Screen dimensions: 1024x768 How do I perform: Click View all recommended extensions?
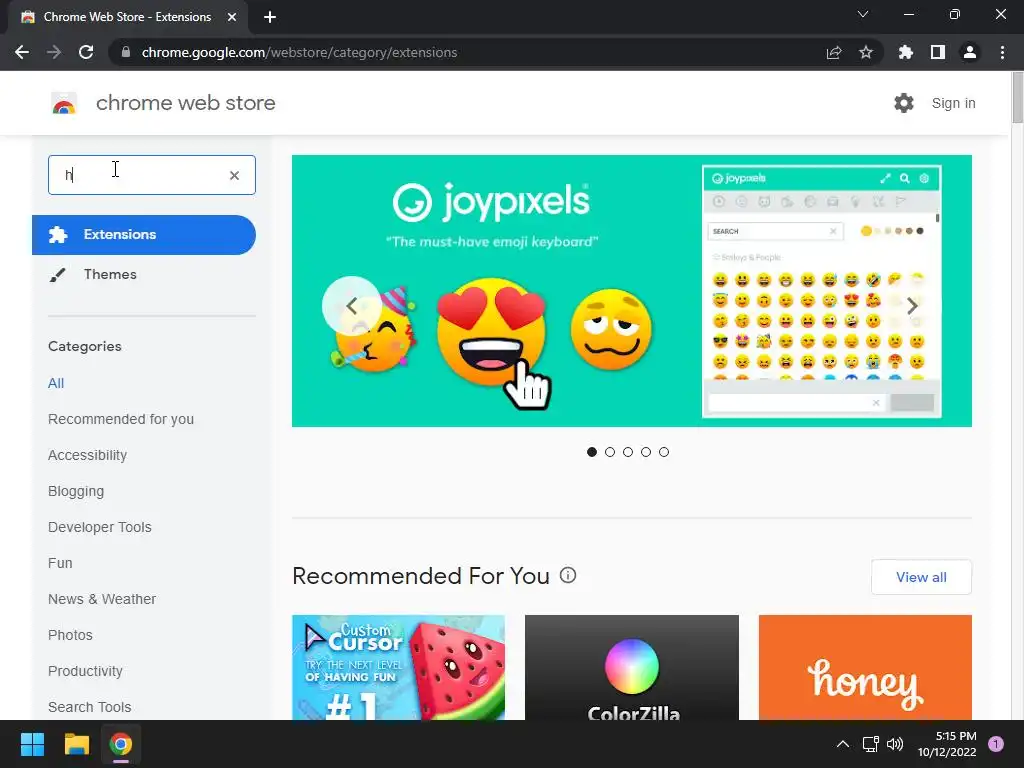click(921, 577)
